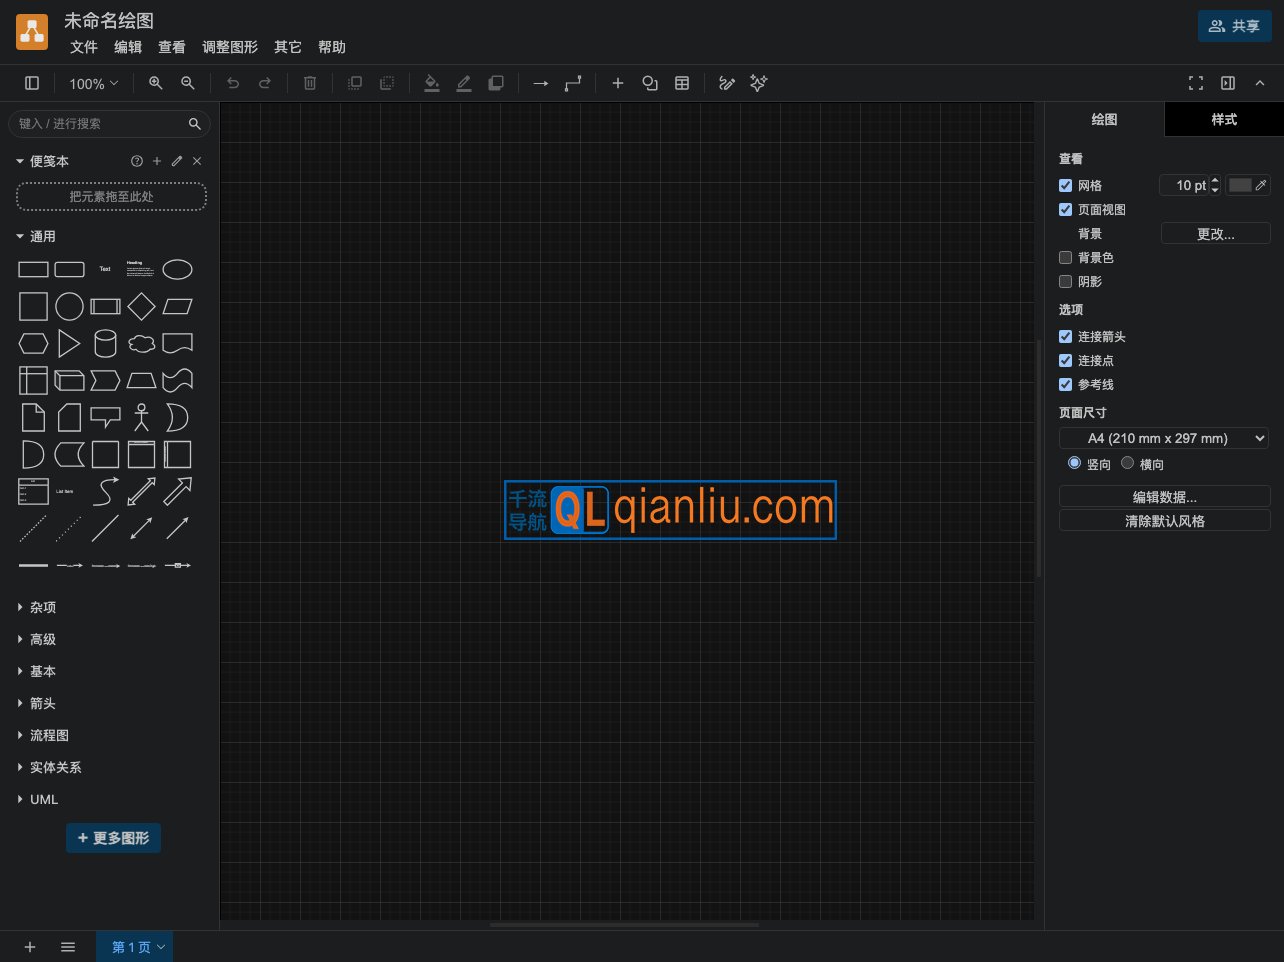This screenshot has width=1284, height=962.
Task: Click the undo arrow icon
Action: click(233, 83)
